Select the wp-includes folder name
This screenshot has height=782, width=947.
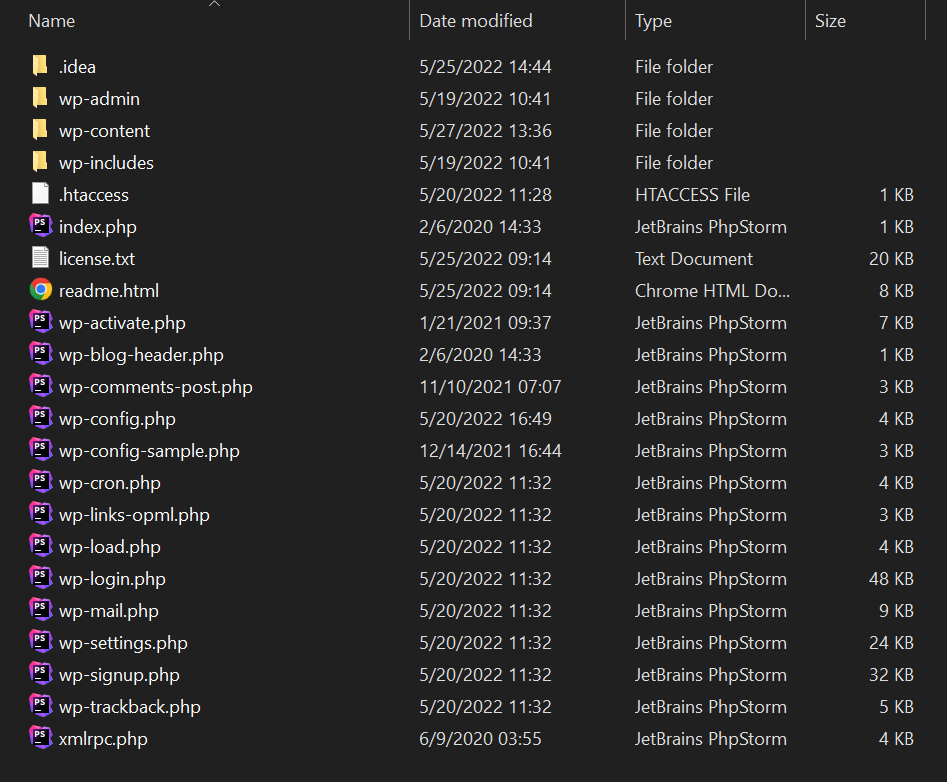coord(106,163)
